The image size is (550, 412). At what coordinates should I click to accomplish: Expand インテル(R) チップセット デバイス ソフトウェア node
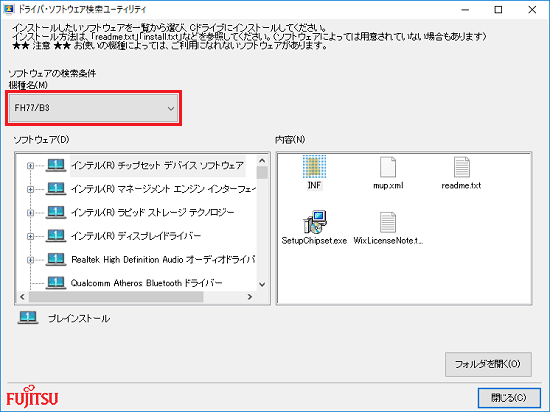coord(31,166)
